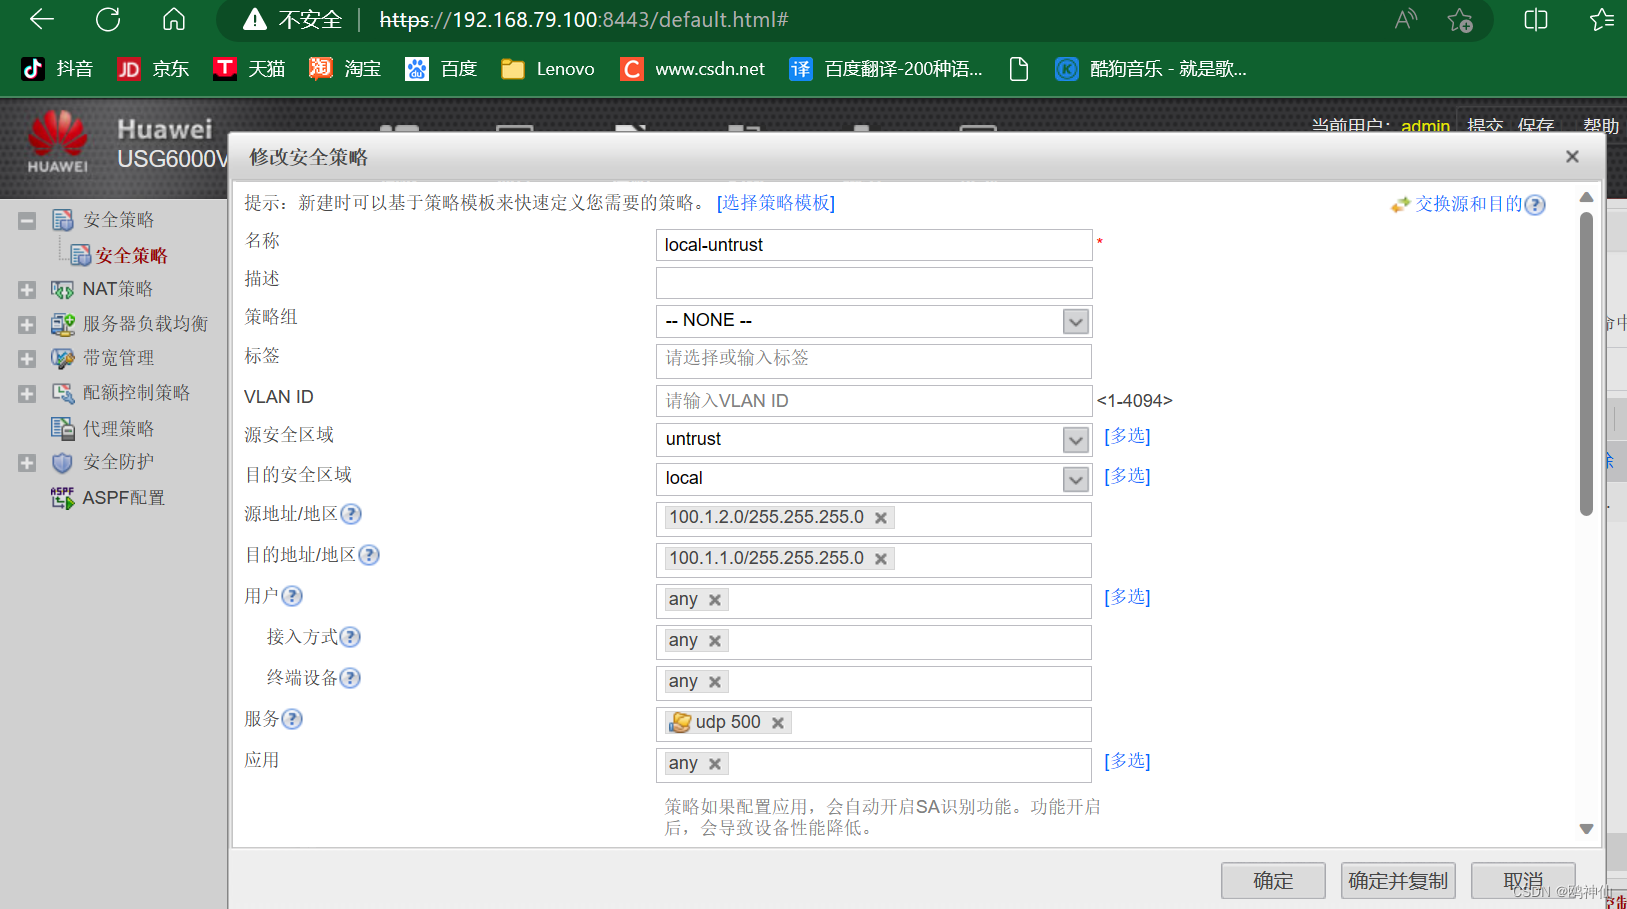
Task: Open 京东 bookmark
Action: pyautogui.click(x=153, y=69)
